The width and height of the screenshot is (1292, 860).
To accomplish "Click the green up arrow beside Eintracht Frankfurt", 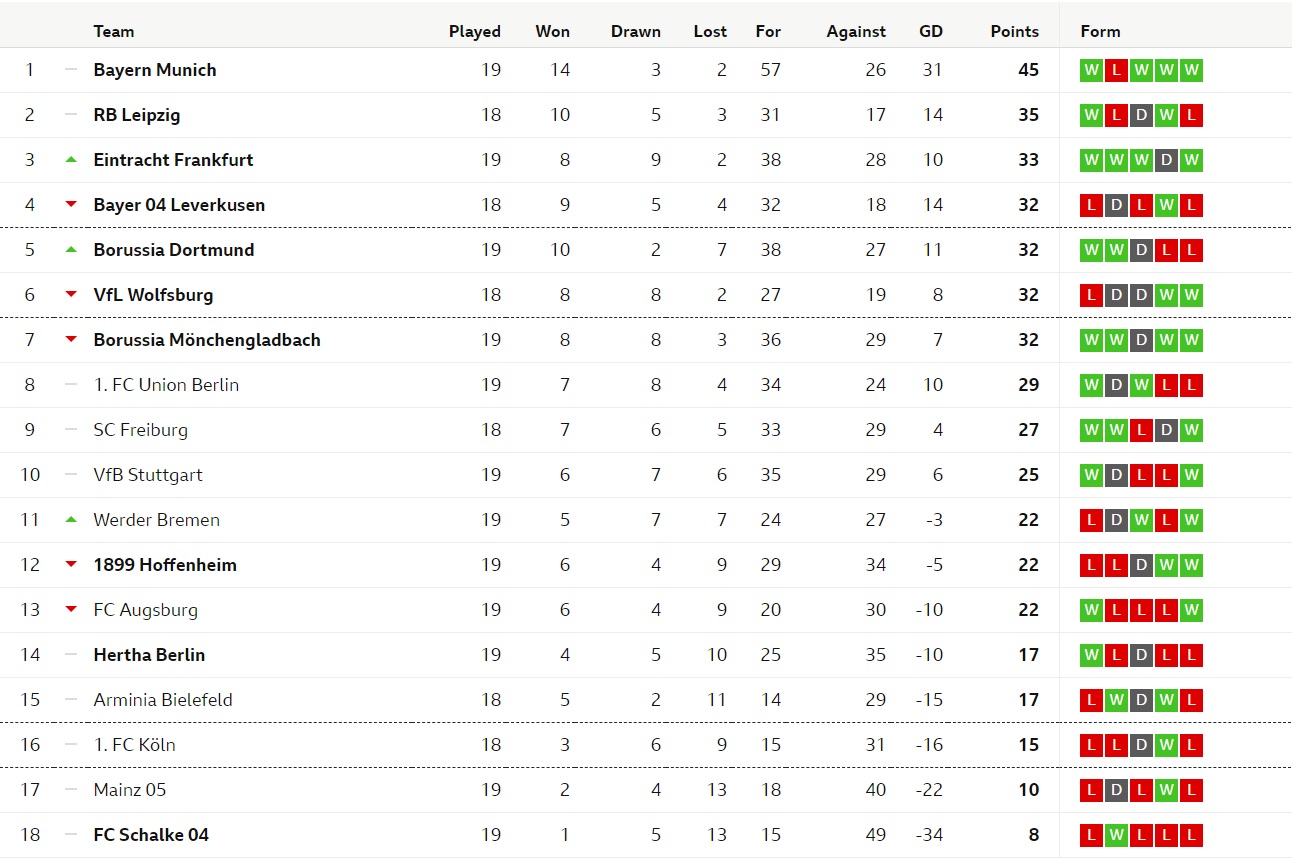I will pyautogui.click(x=71, y=159).
